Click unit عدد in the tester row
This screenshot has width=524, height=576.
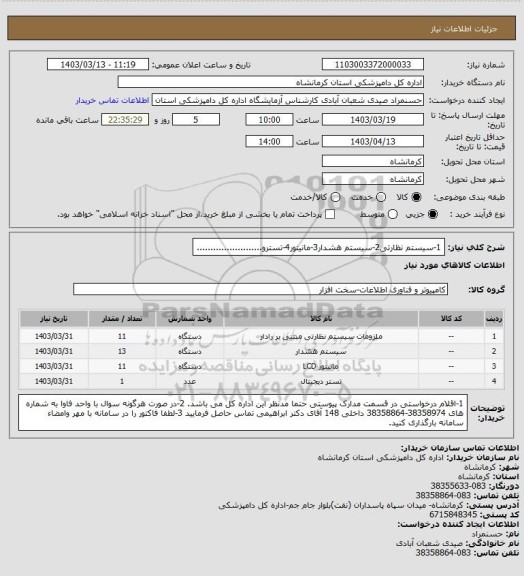tap(190, 382)
